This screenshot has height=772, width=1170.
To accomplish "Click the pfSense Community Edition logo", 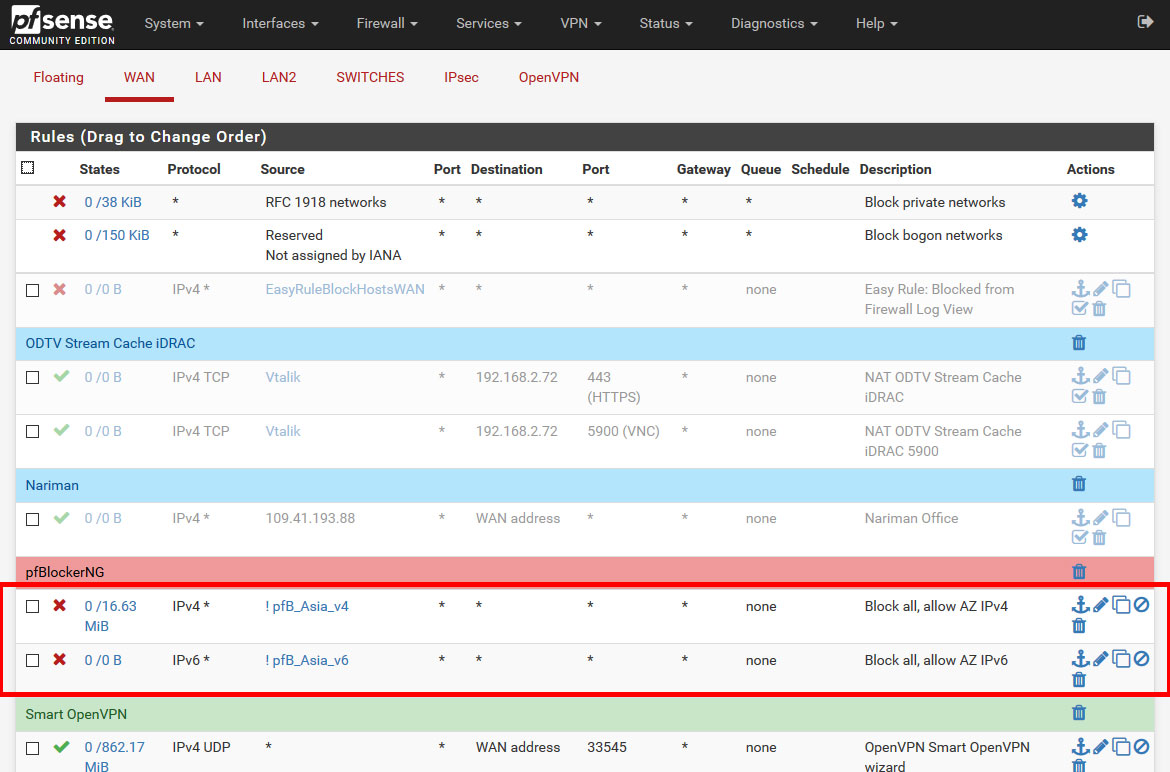I will point(62,24).
